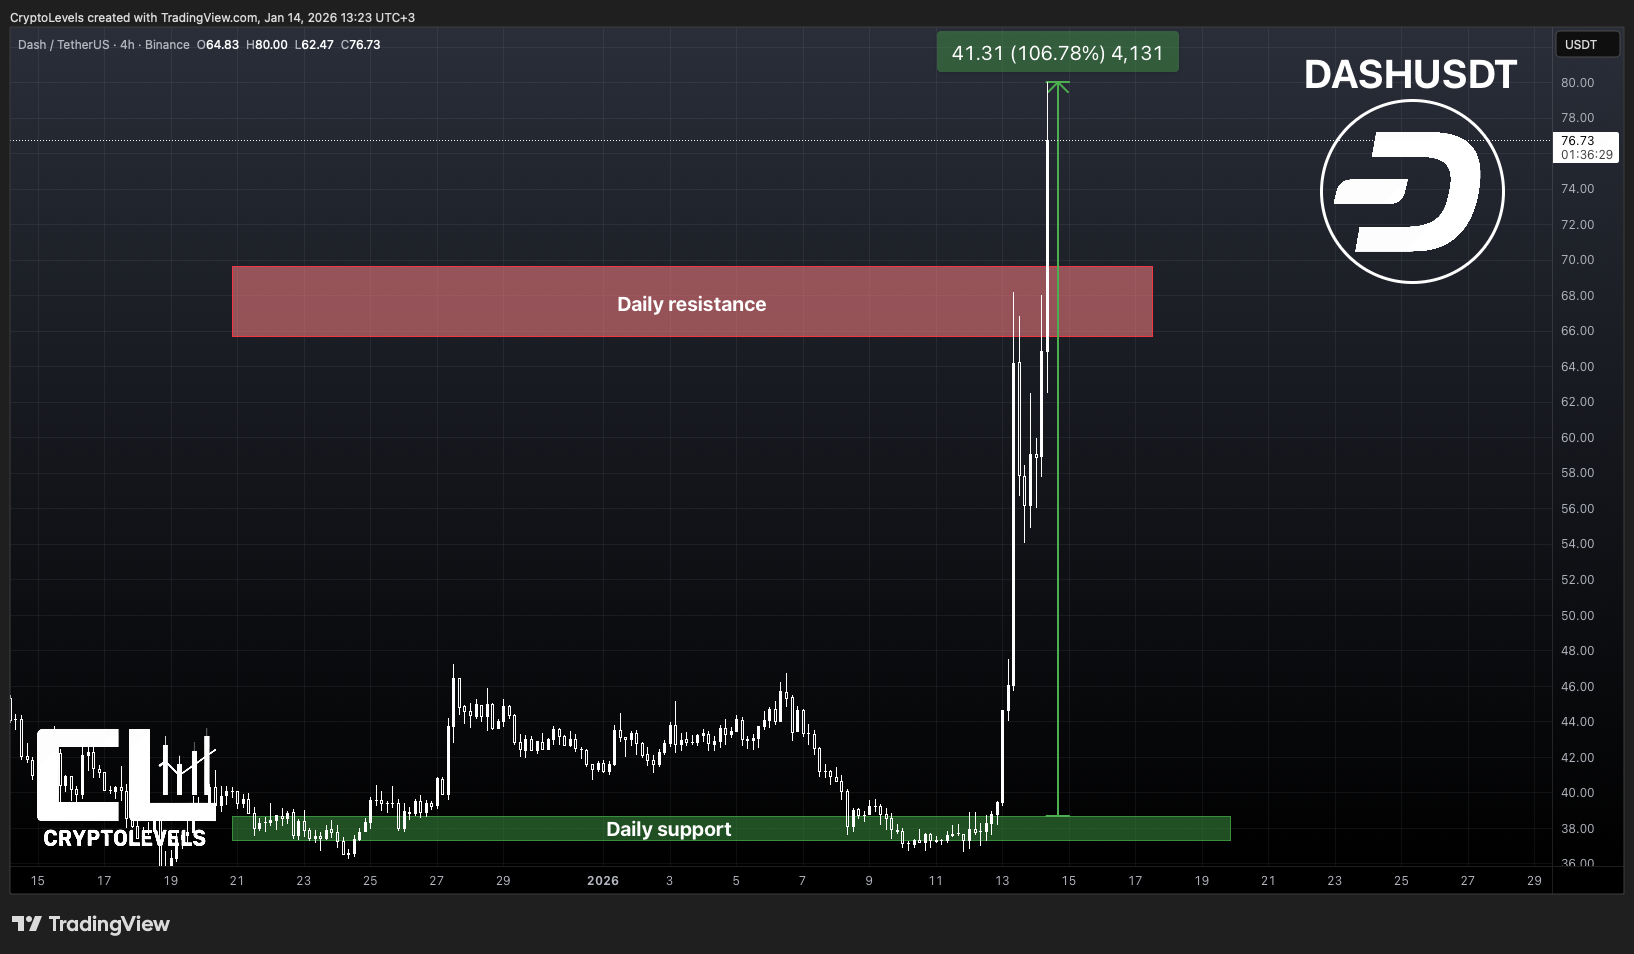
Task: Click the 48.00 price axis label
Action: pyautogui.click(x=1577, y=651)
